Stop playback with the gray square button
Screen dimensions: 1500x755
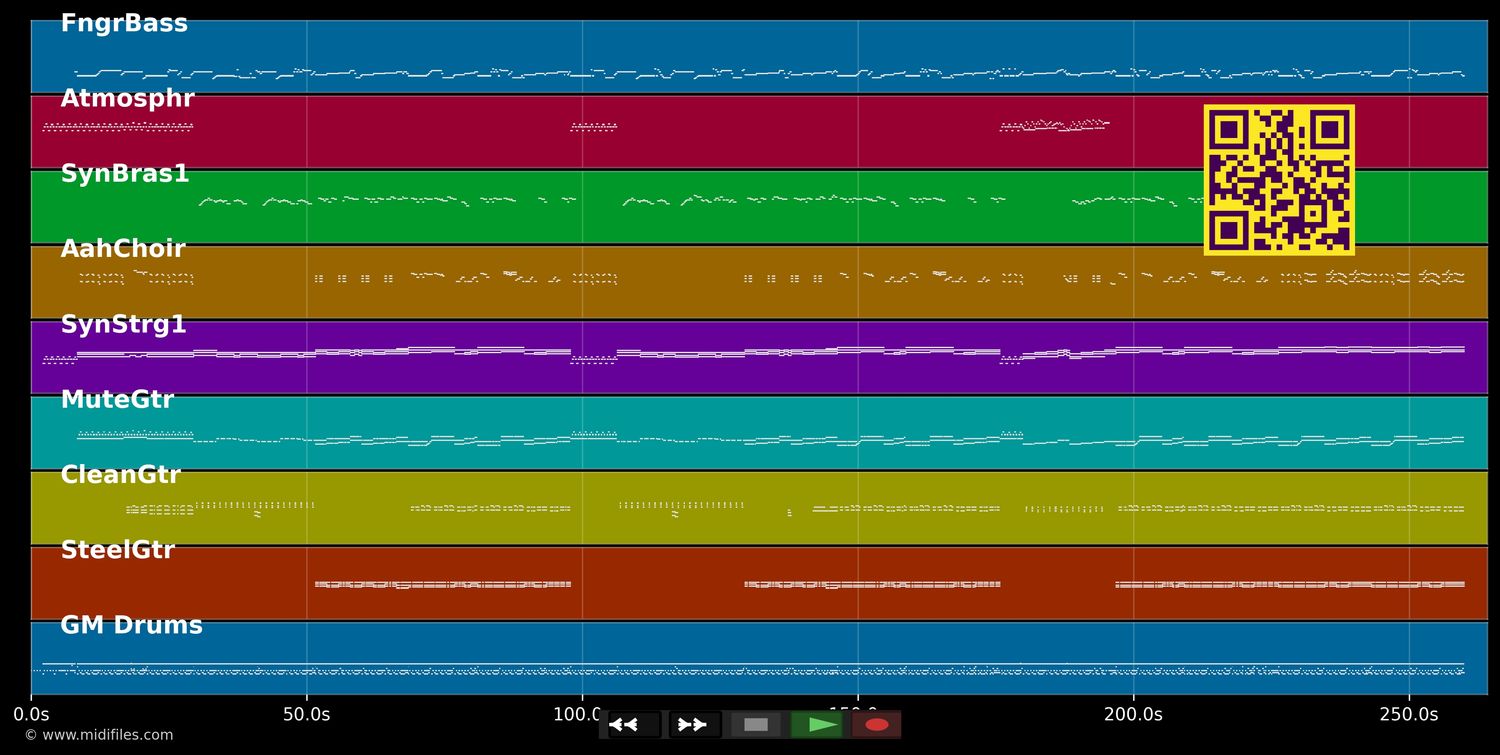756,725
